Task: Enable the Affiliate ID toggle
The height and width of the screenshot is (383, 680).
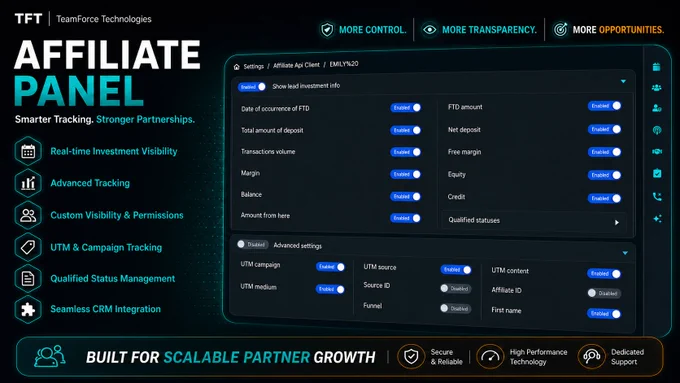Action: point(604,293)
